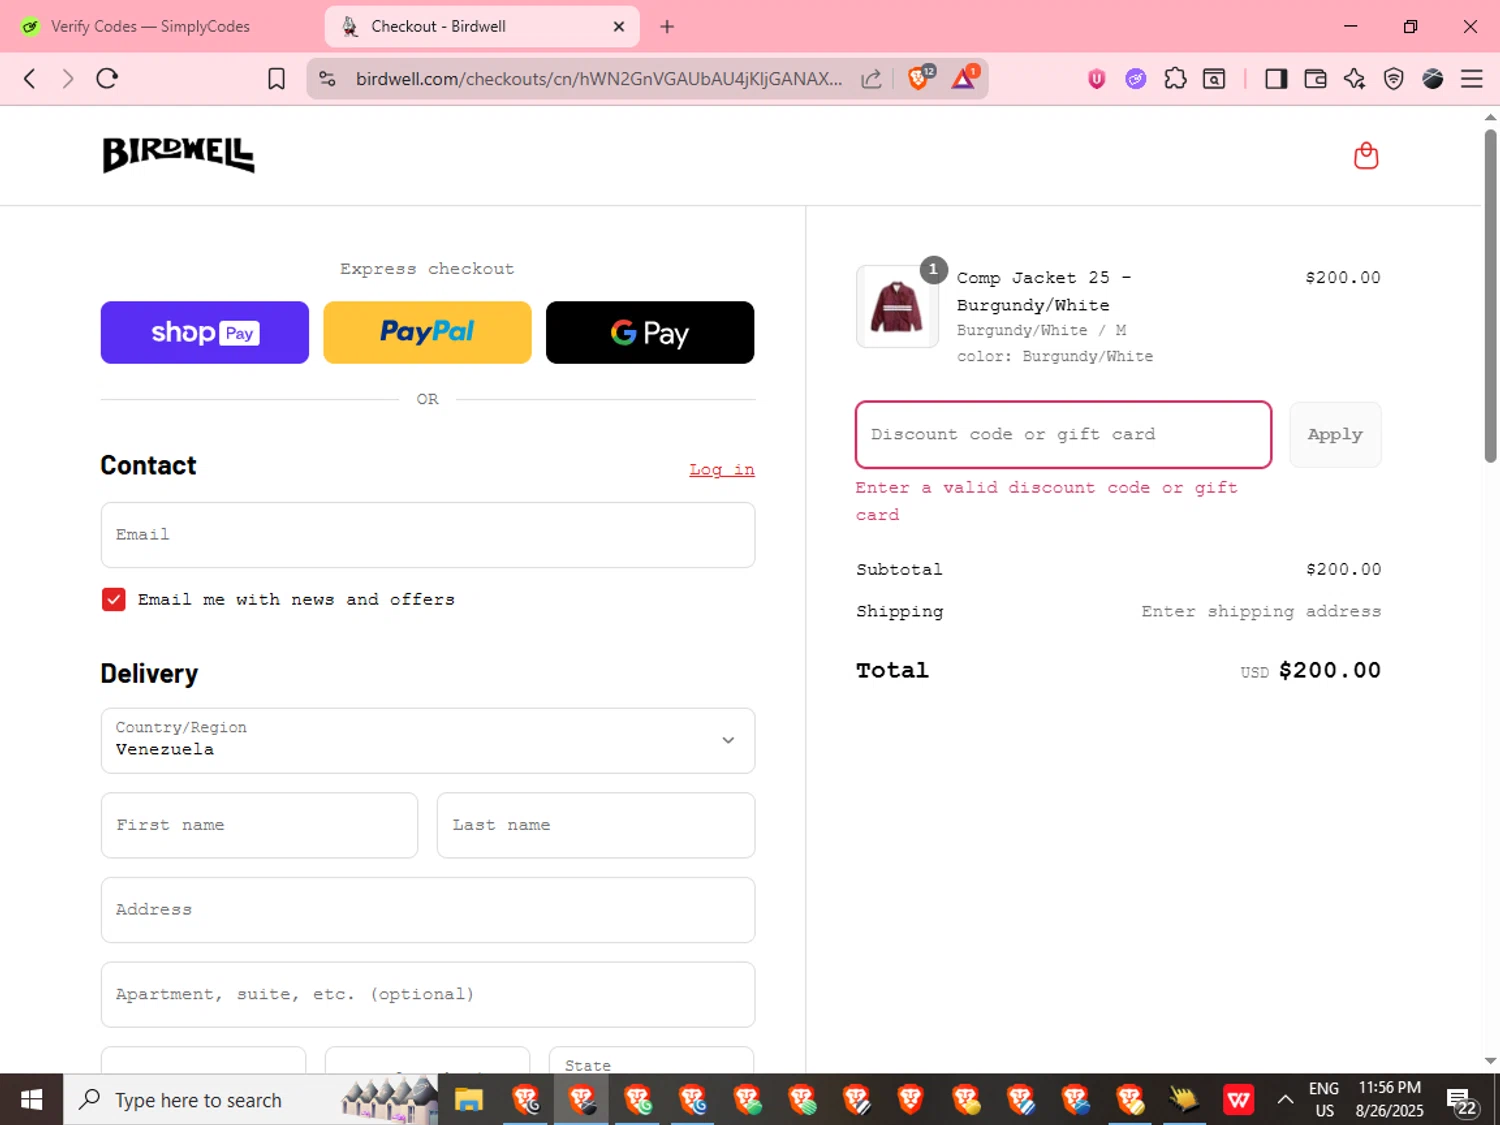Open the taskbar clock and calendar
This screenshot has width=1500, height=1125.
1389,1100
